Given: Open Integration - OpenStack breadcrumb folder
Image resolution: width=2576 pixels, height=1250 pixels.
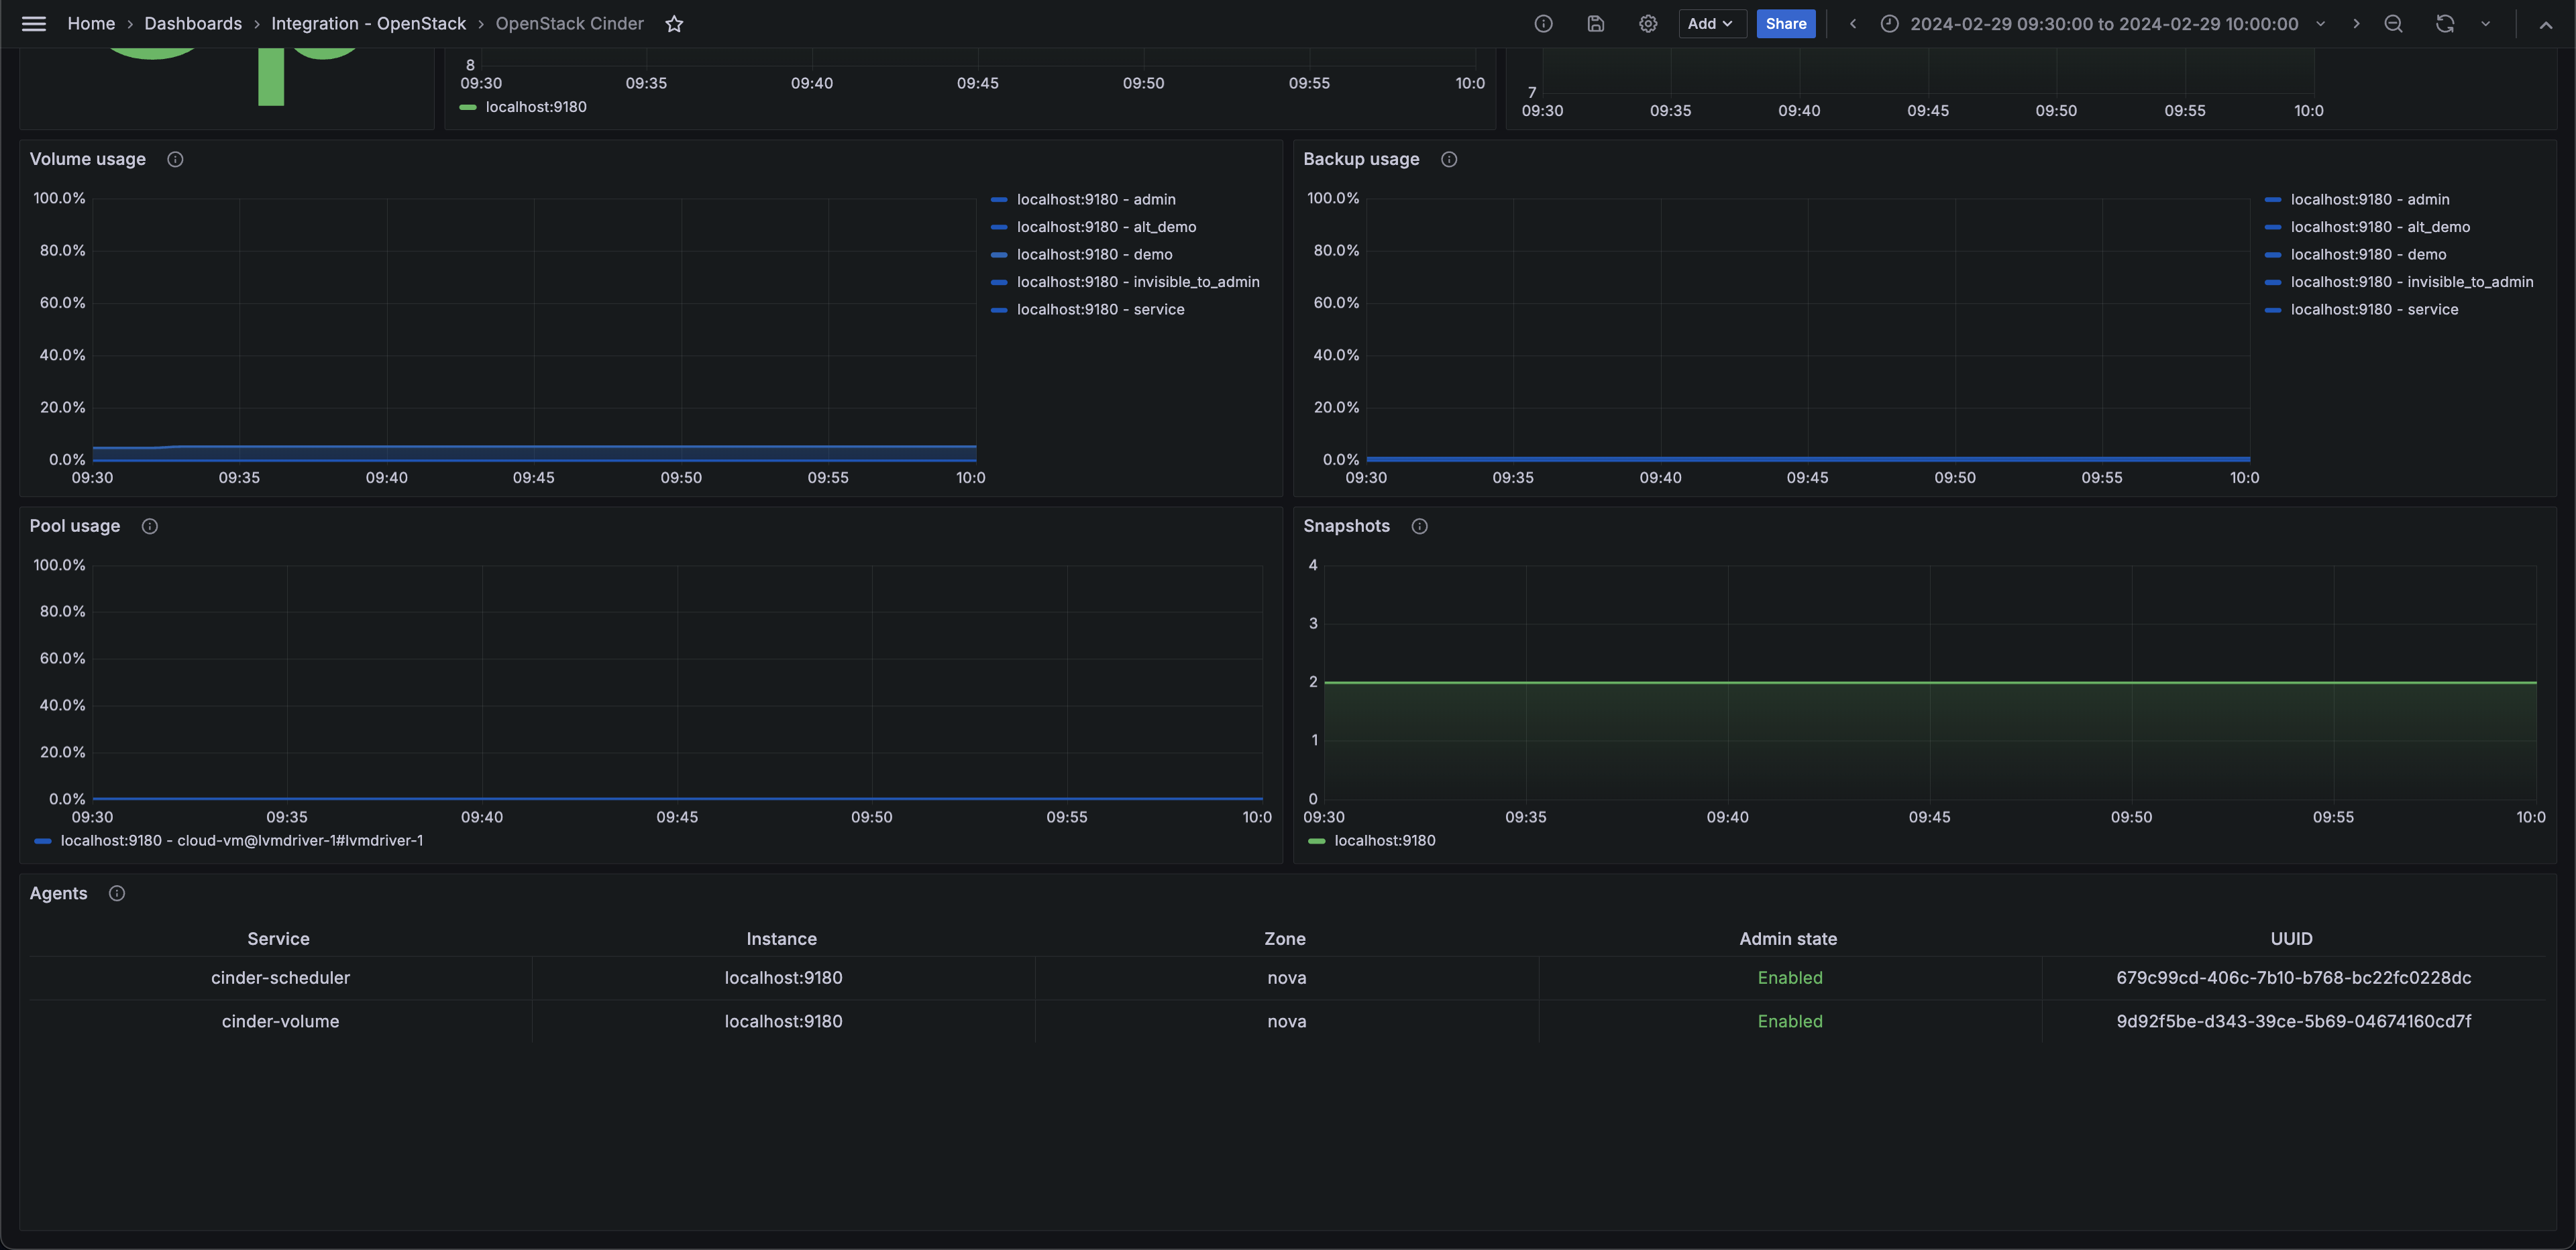Looking at the screenshot, I should coord(368,23).
